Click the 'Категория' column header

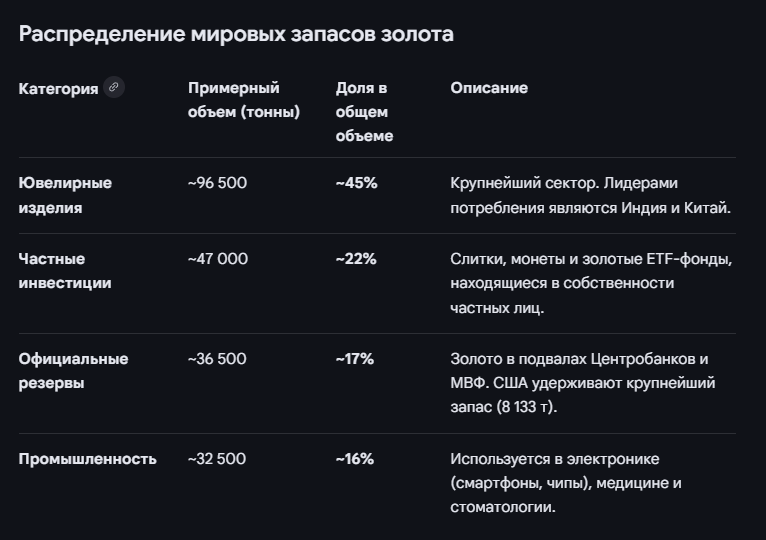pos(58,88)
